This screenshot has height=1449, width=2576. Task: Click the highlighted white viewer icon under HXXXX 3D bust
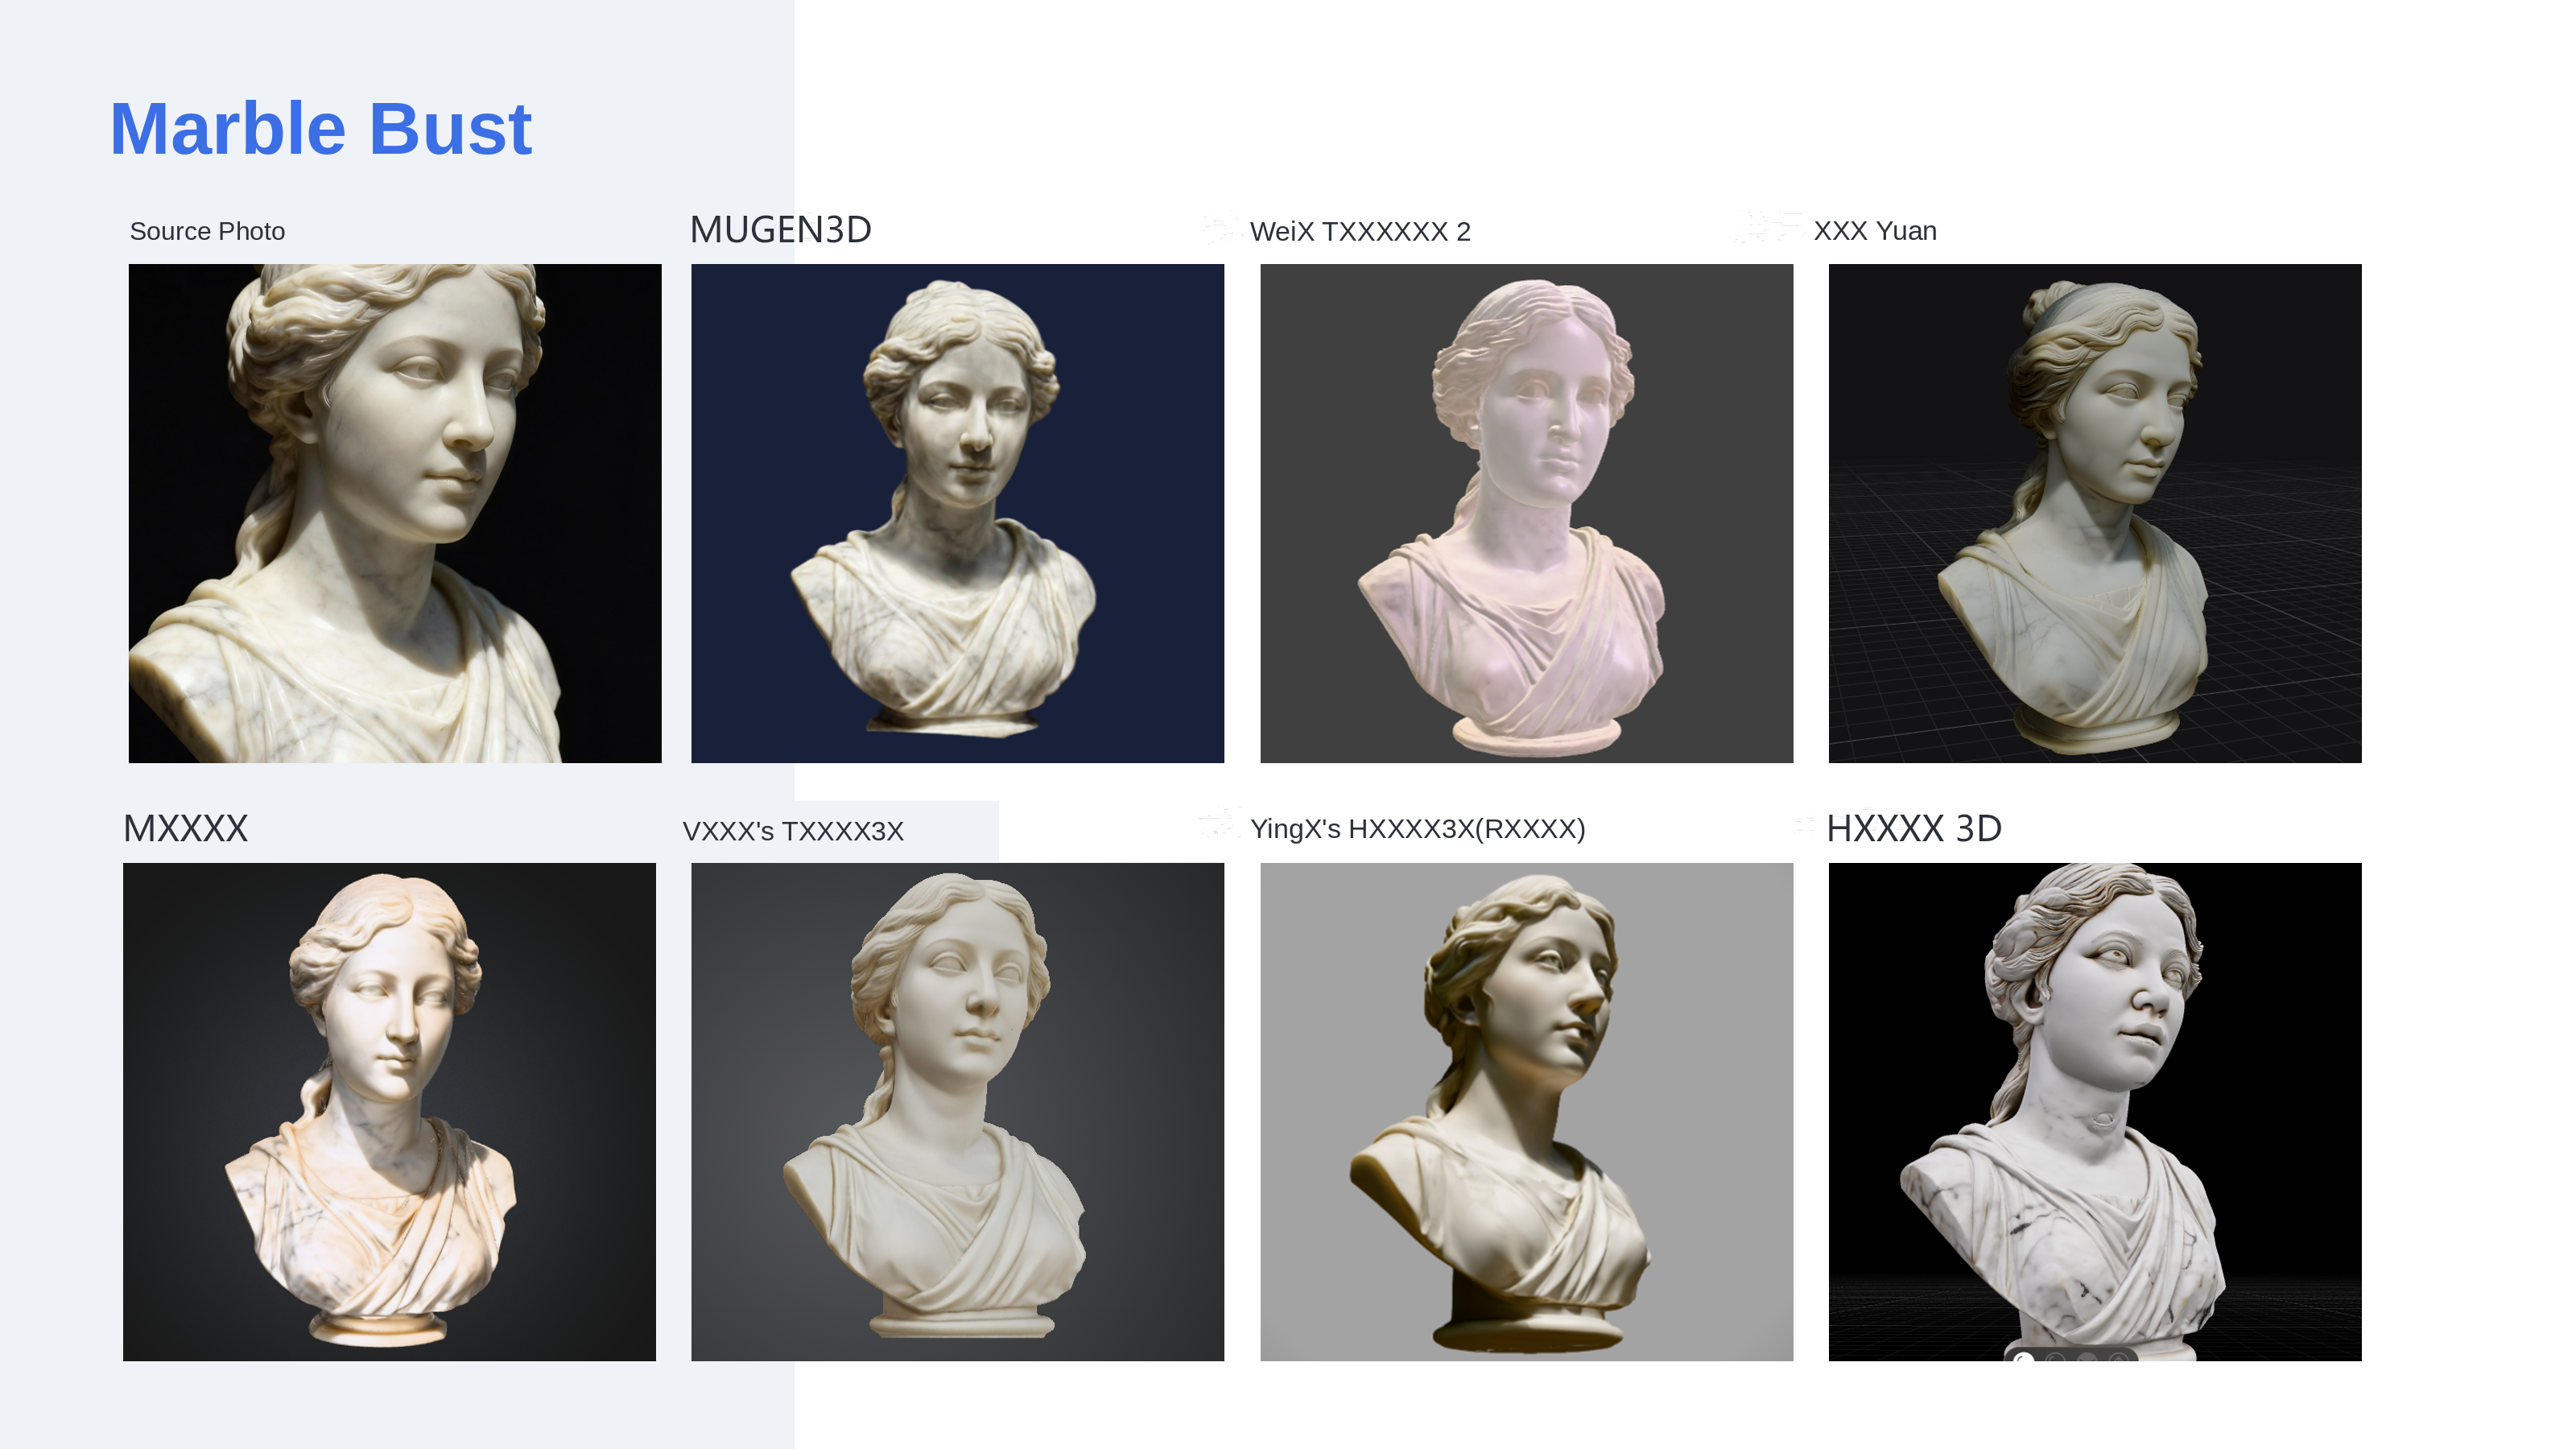2024,1357
